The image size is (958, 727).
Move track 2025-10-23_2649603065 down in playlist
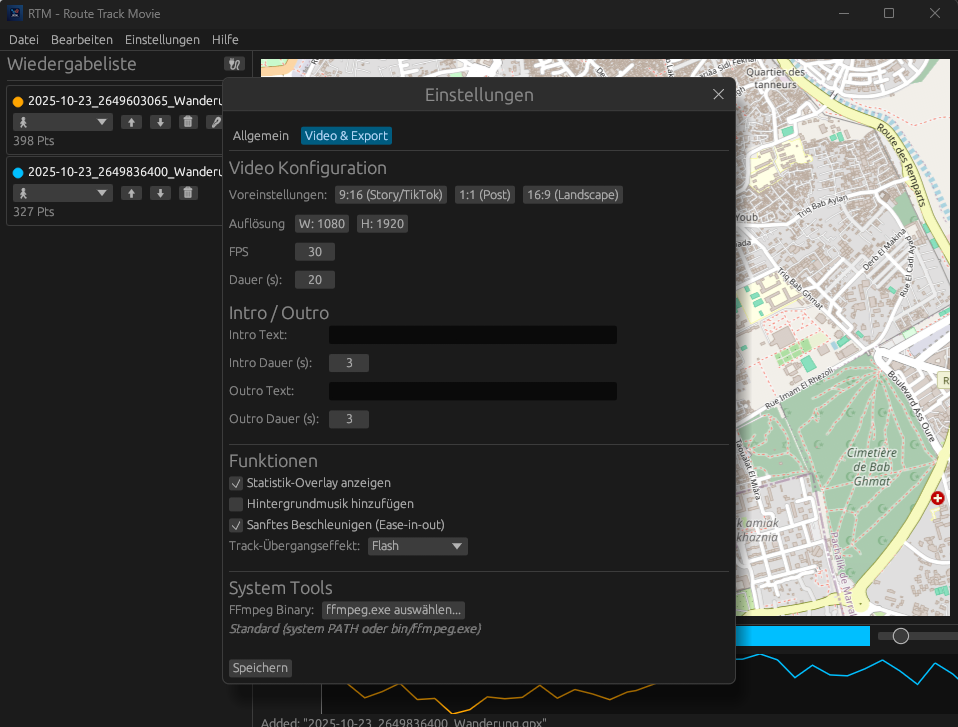click(160, 121)
